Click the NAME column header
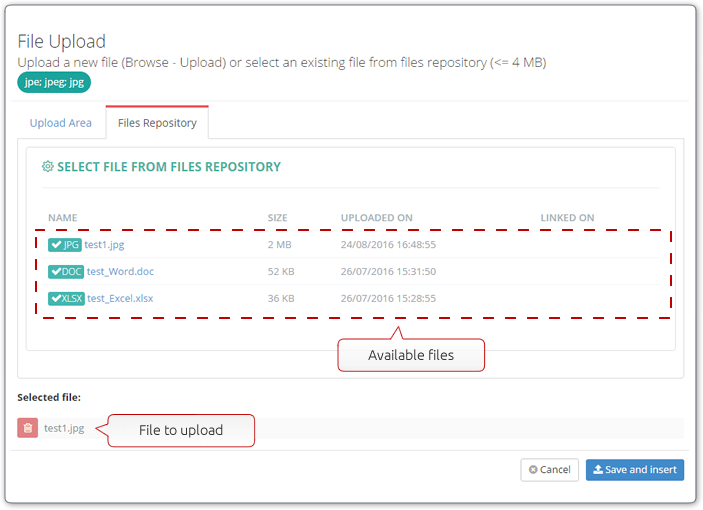 pos(63,218)
